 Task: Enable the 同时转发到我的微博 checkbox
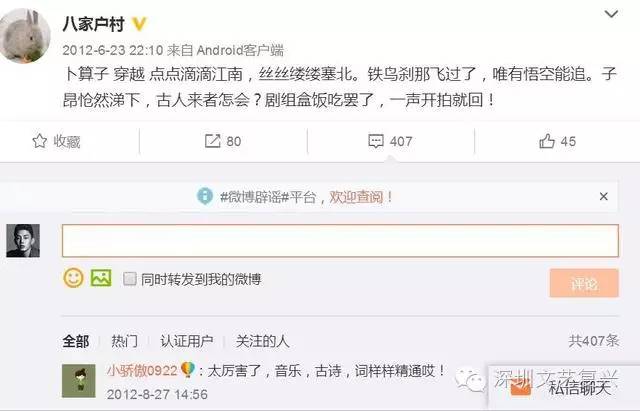click(130, 279)
